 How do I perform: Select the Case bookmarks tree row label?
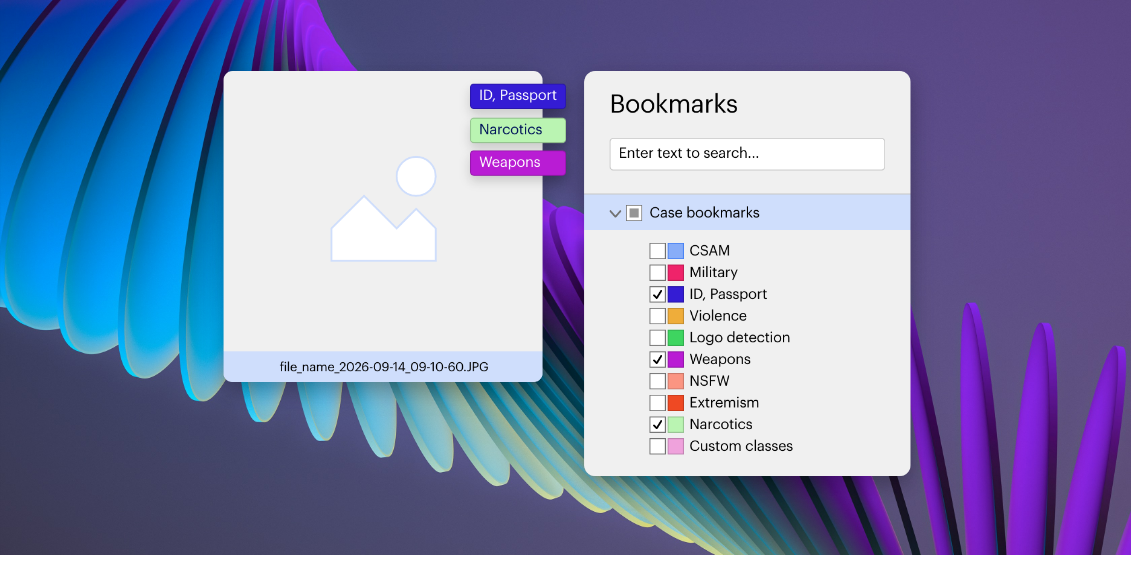tap(704, 213)
